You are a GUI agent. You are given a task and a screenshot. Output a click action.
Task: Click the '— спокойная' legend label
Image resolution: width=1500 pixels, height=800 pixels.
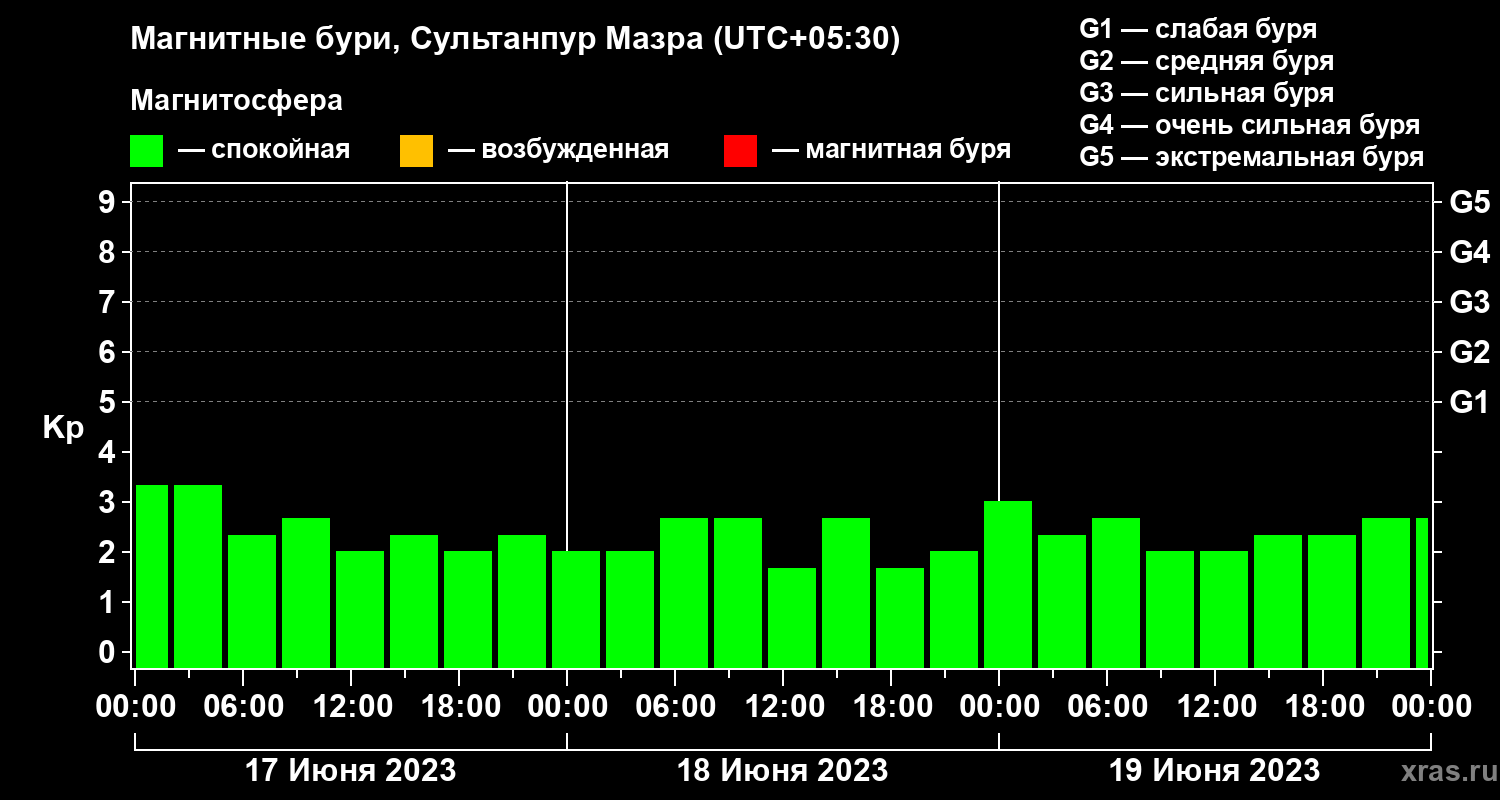tap(264, 151)
